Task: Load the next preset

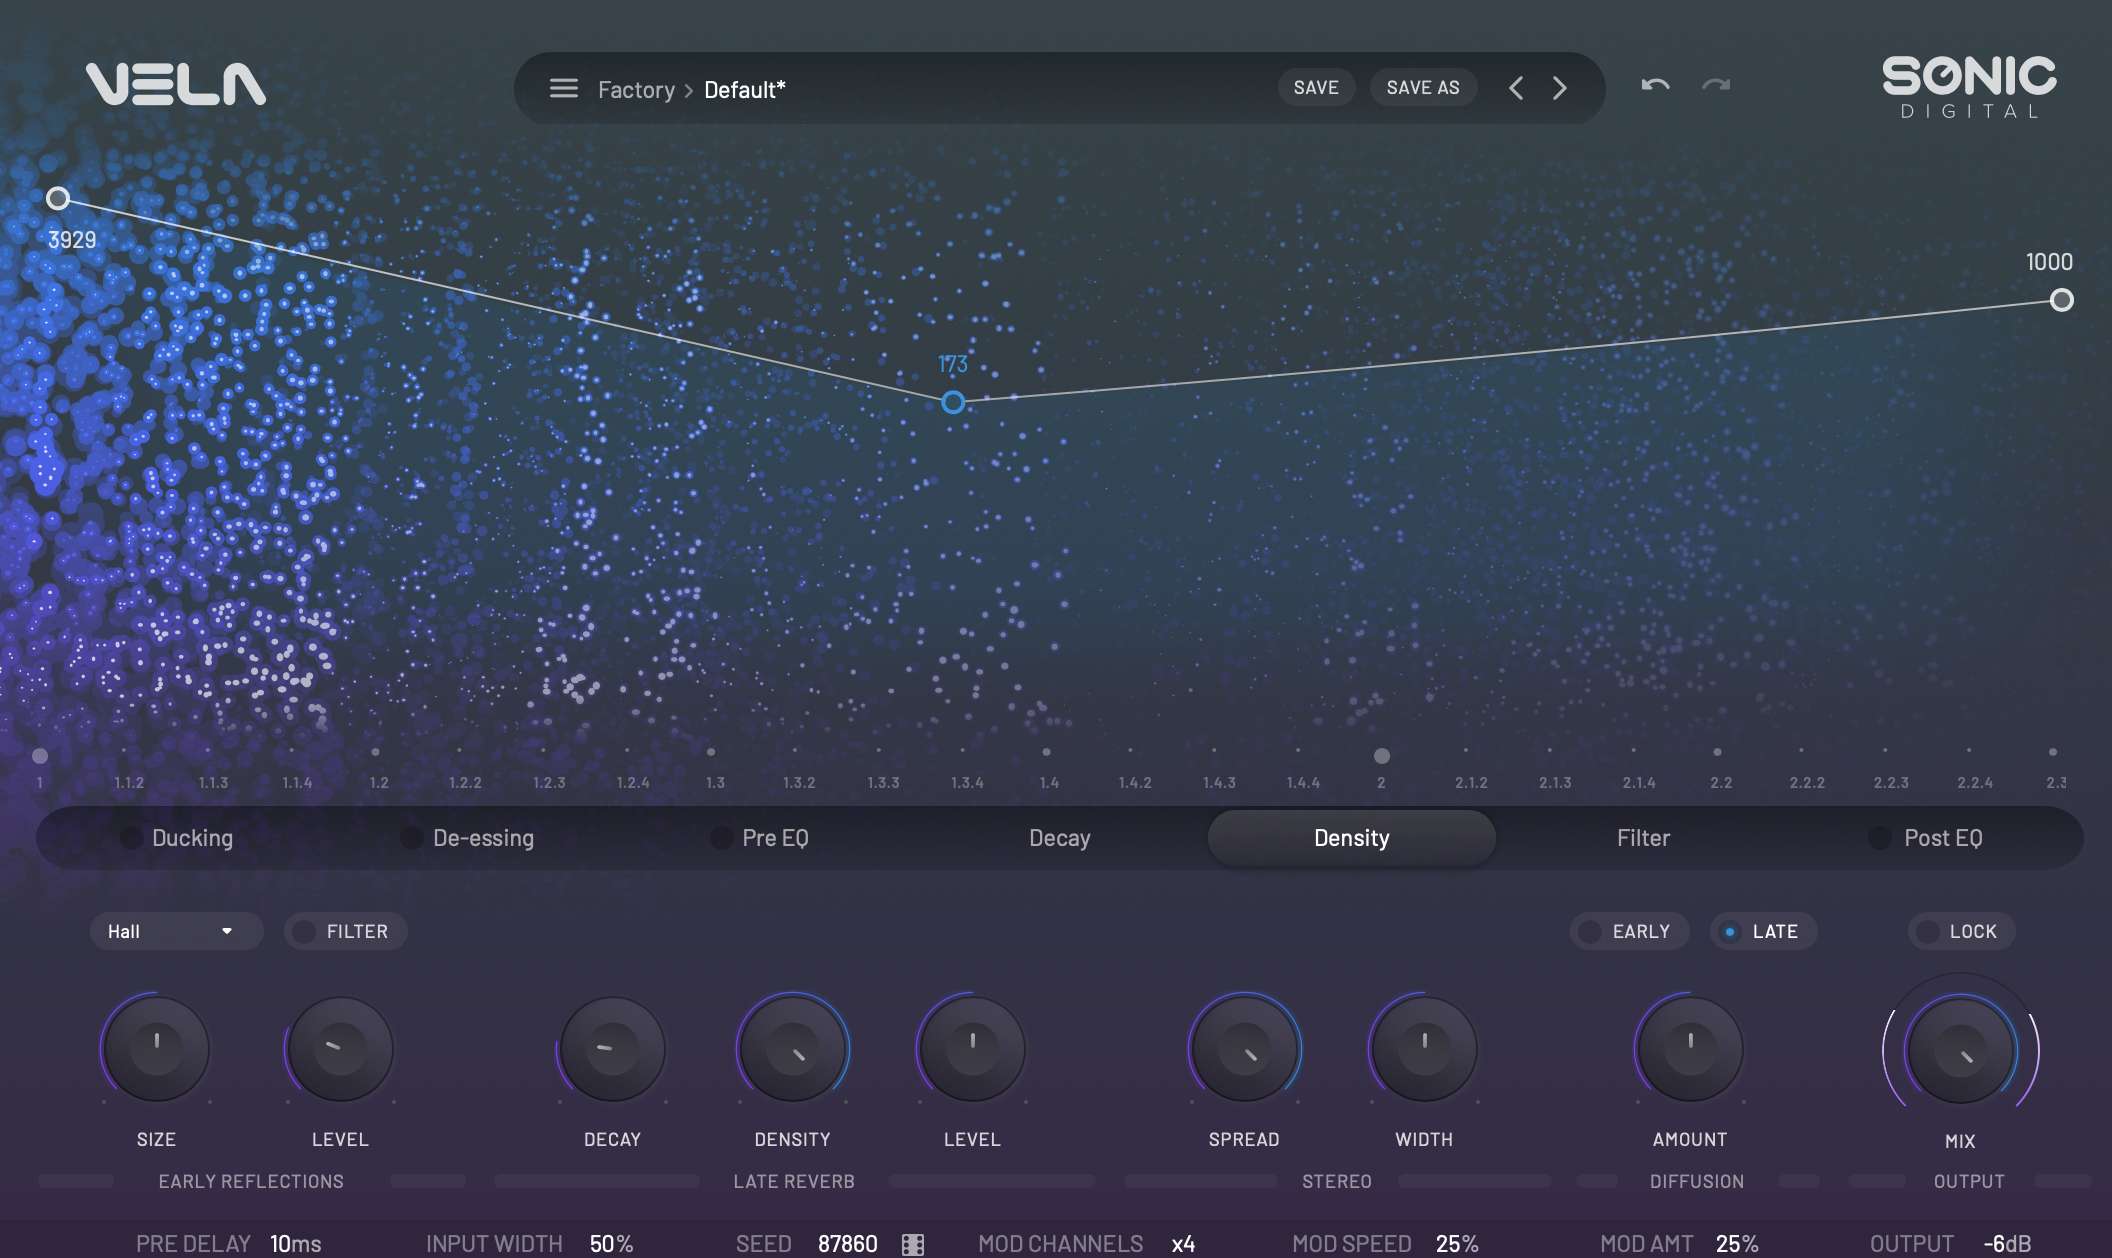Action: pyautogui.click(x=1560, y=88)
